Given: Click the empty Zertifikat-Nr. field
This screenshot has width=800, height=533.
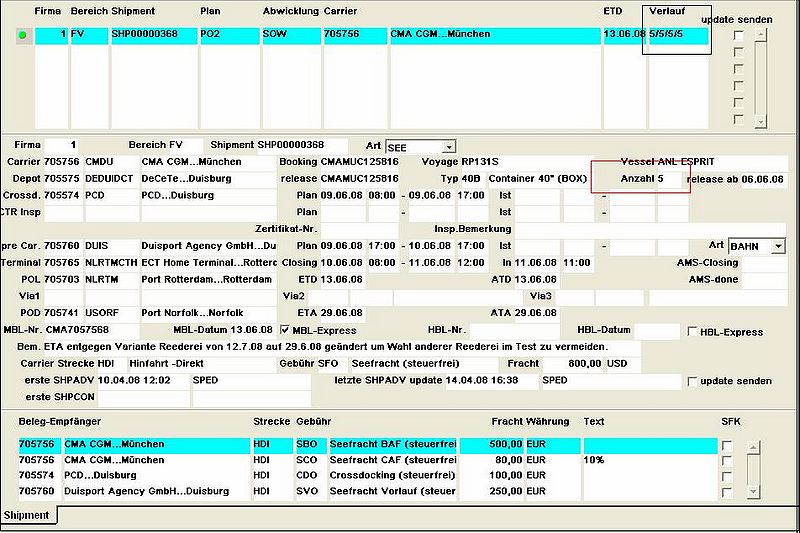Looking at the screenshot, I should pos(359,229).
